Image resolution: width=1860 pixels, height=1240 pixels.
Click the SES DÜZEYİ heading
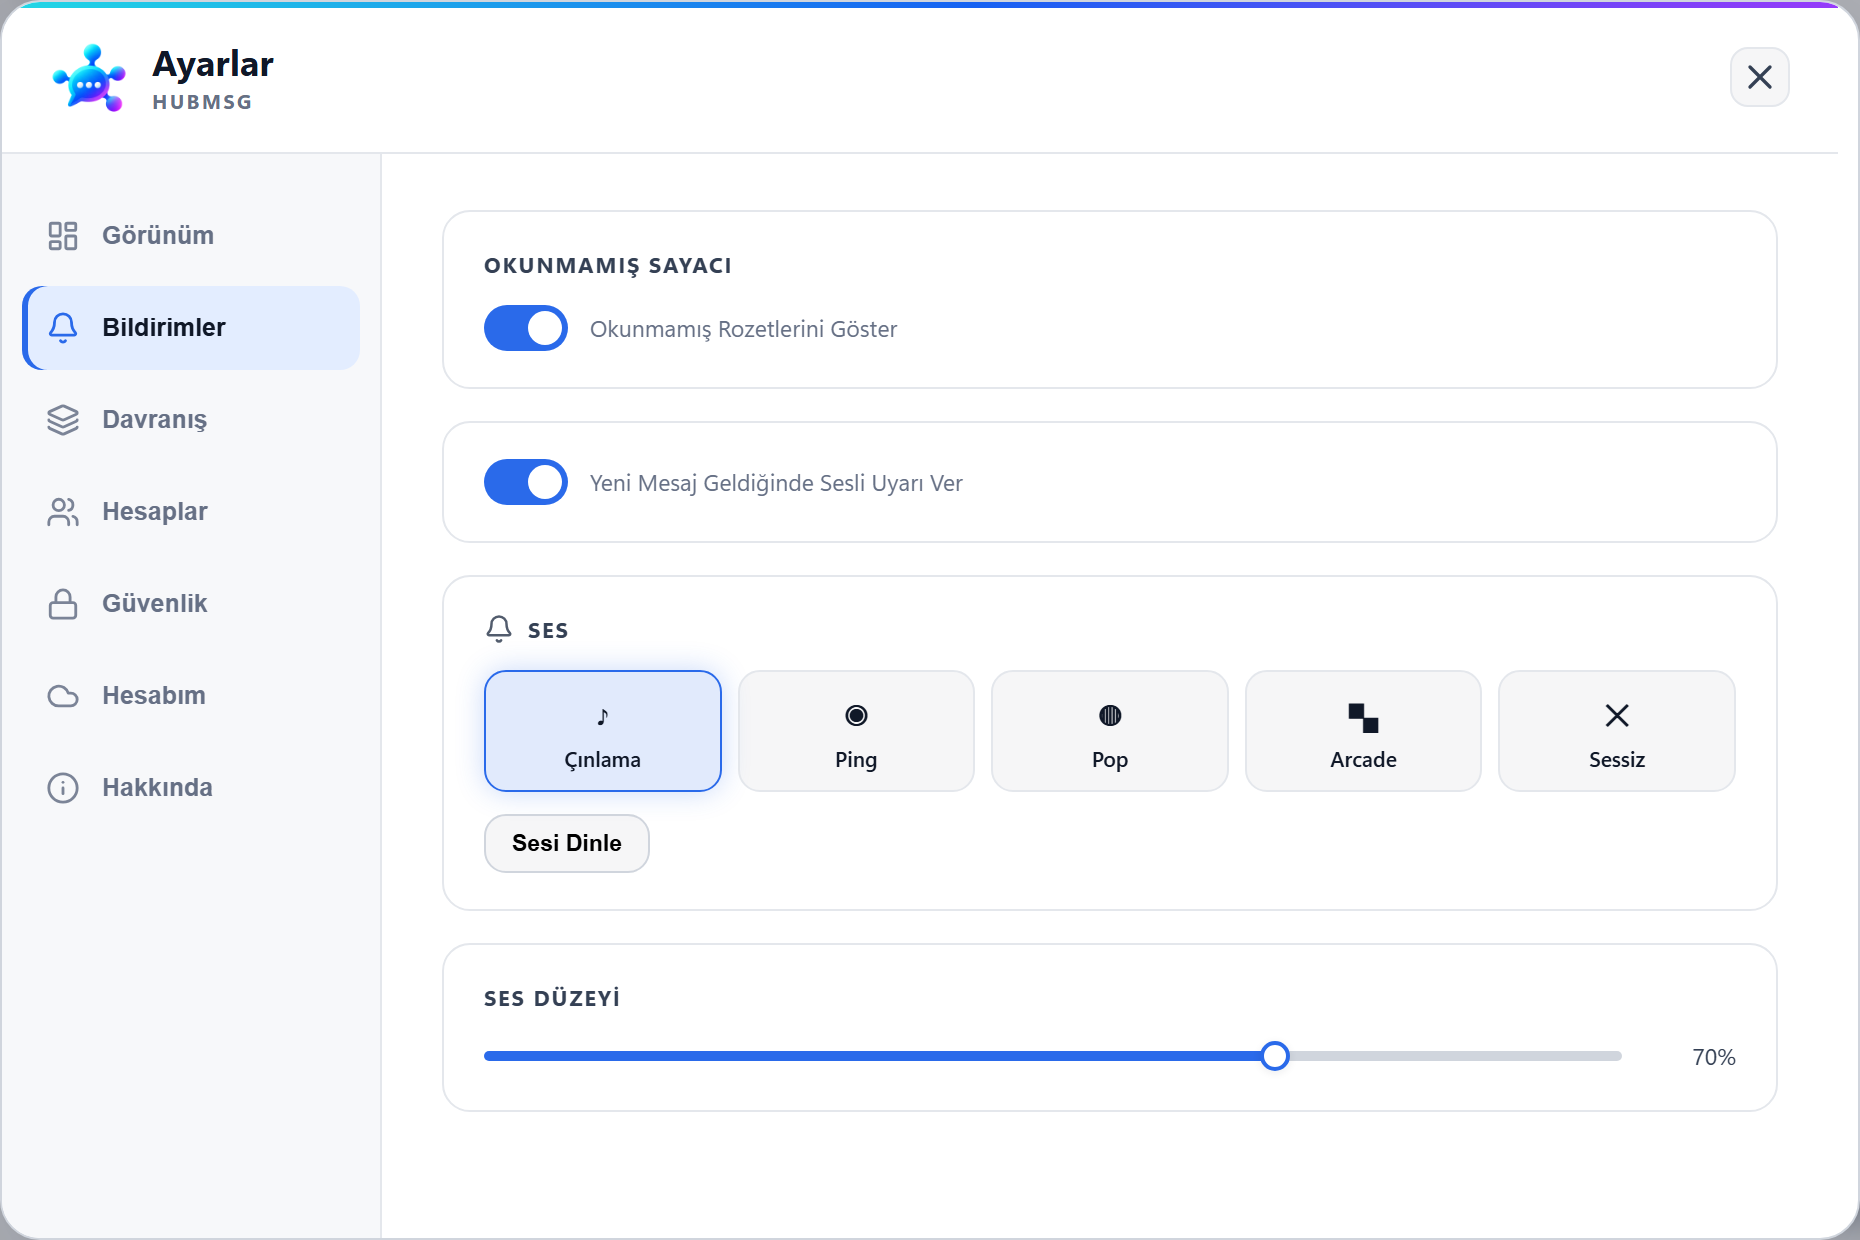552,998
